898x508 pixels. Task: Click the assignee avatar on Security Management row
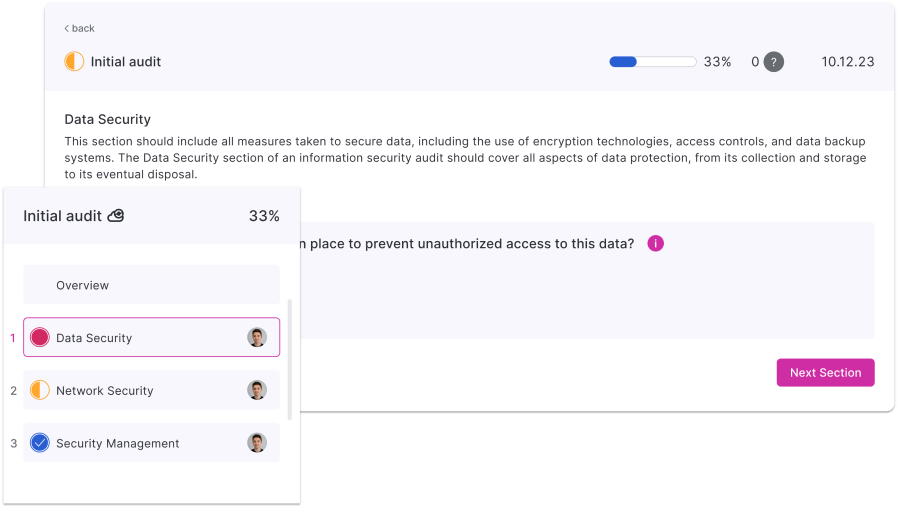[257, 443]
